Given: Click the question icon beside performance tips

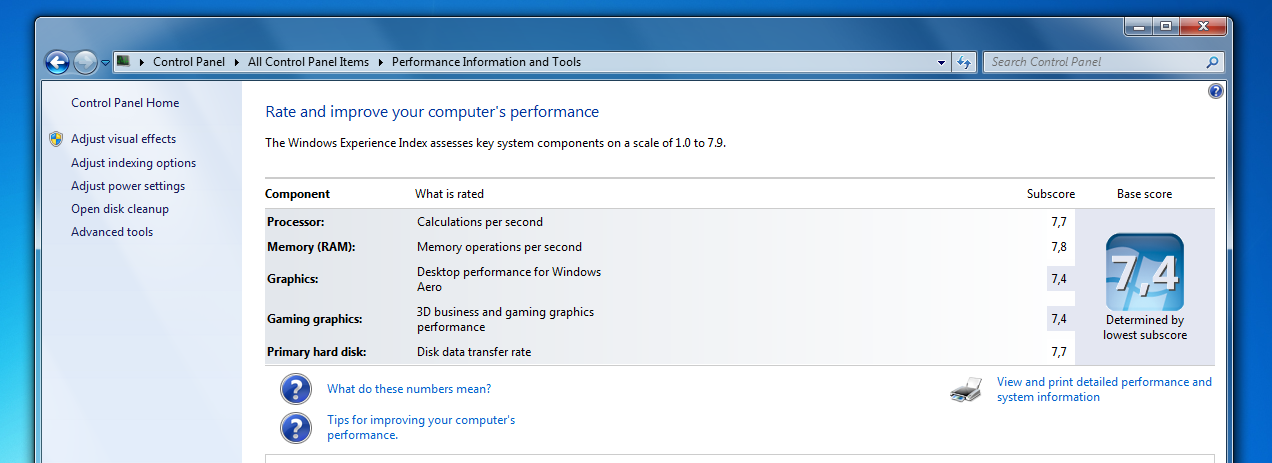Looking at the screenshot, I should [x=296, y=428].
